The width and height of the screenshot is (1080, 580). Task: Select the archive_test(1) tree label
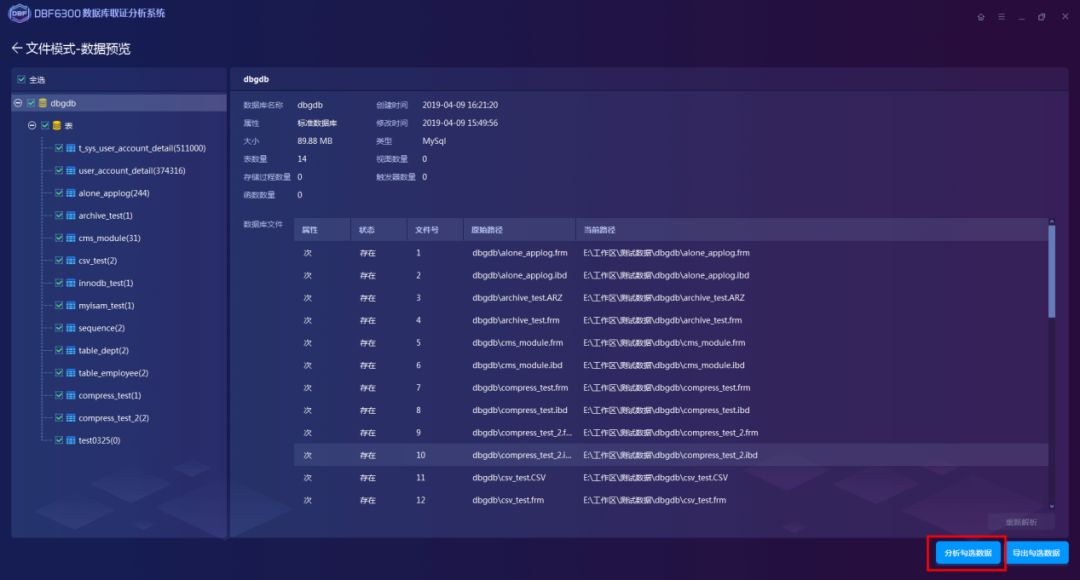click(x=105, y=216)
